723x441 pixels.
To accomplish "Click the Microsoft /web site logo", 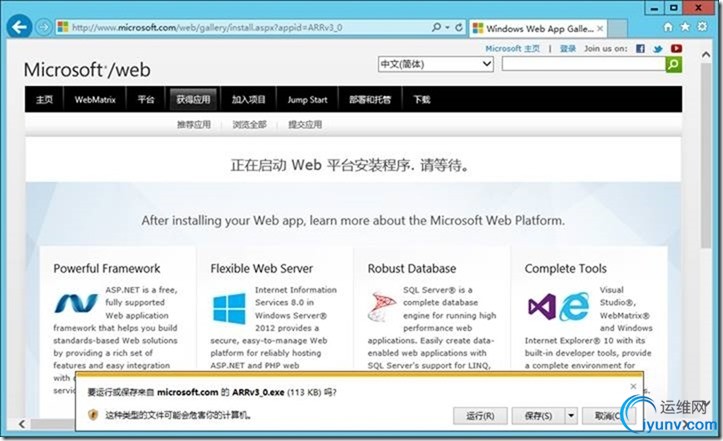I will (x=87, y=70).
